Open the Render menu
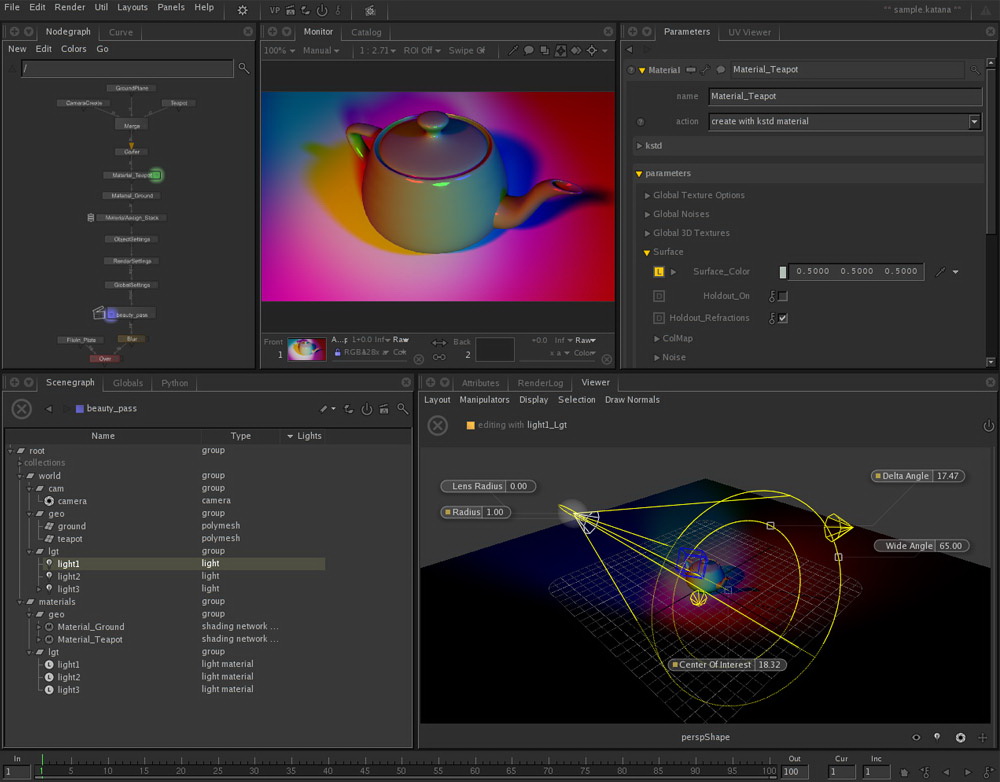 point(70,7)
